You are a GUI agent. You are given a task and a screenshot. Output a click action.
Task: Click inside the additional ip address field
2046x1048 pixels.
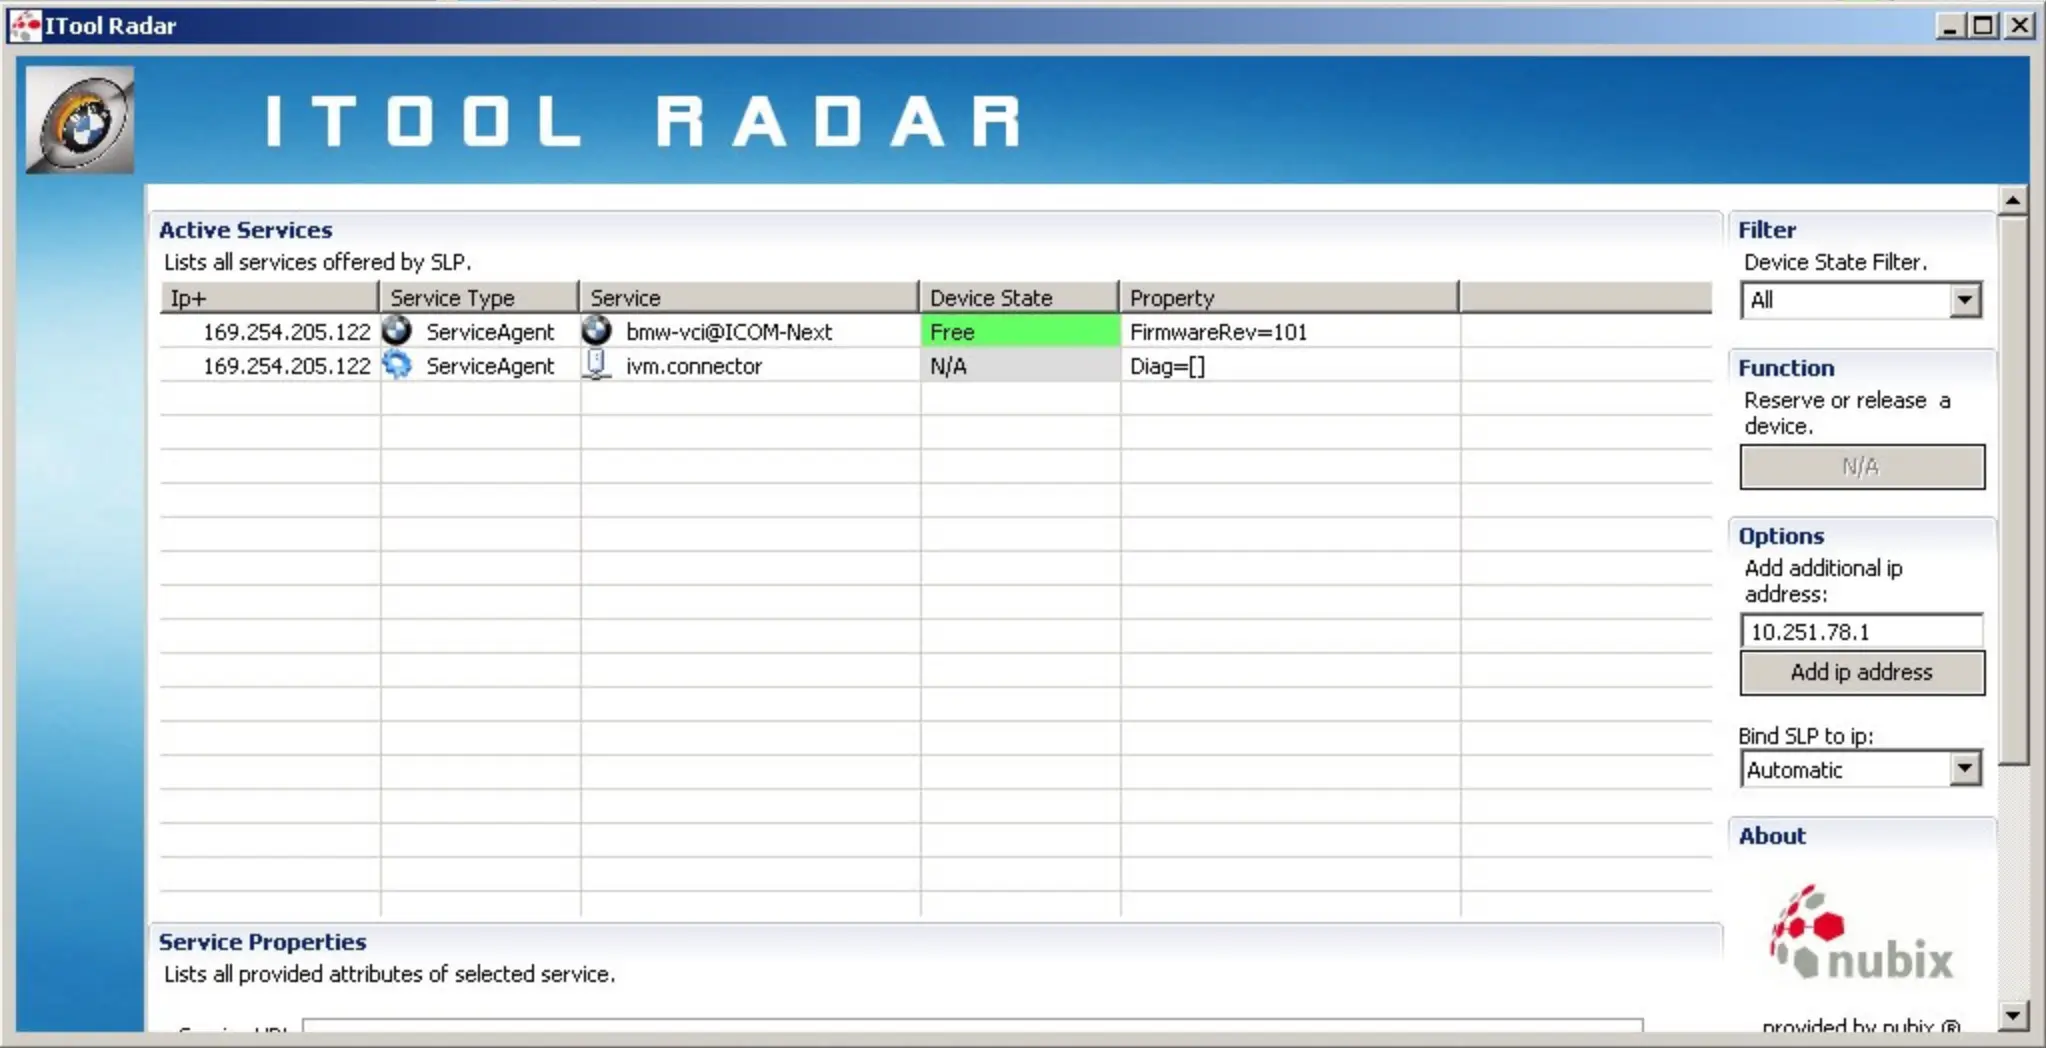coord(1860,630)
